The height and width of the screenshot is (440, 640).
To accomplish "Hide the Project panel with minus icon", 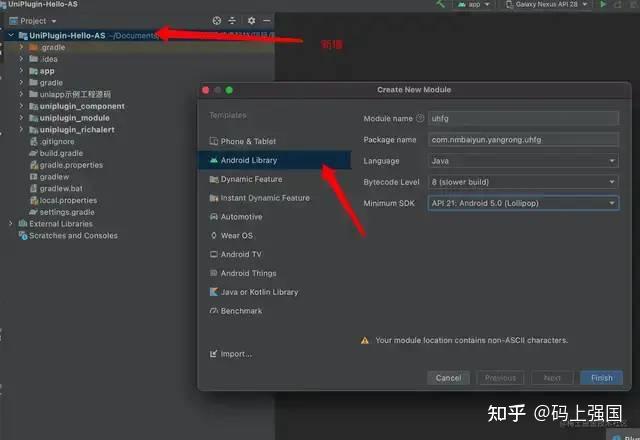I will (267, 20).
